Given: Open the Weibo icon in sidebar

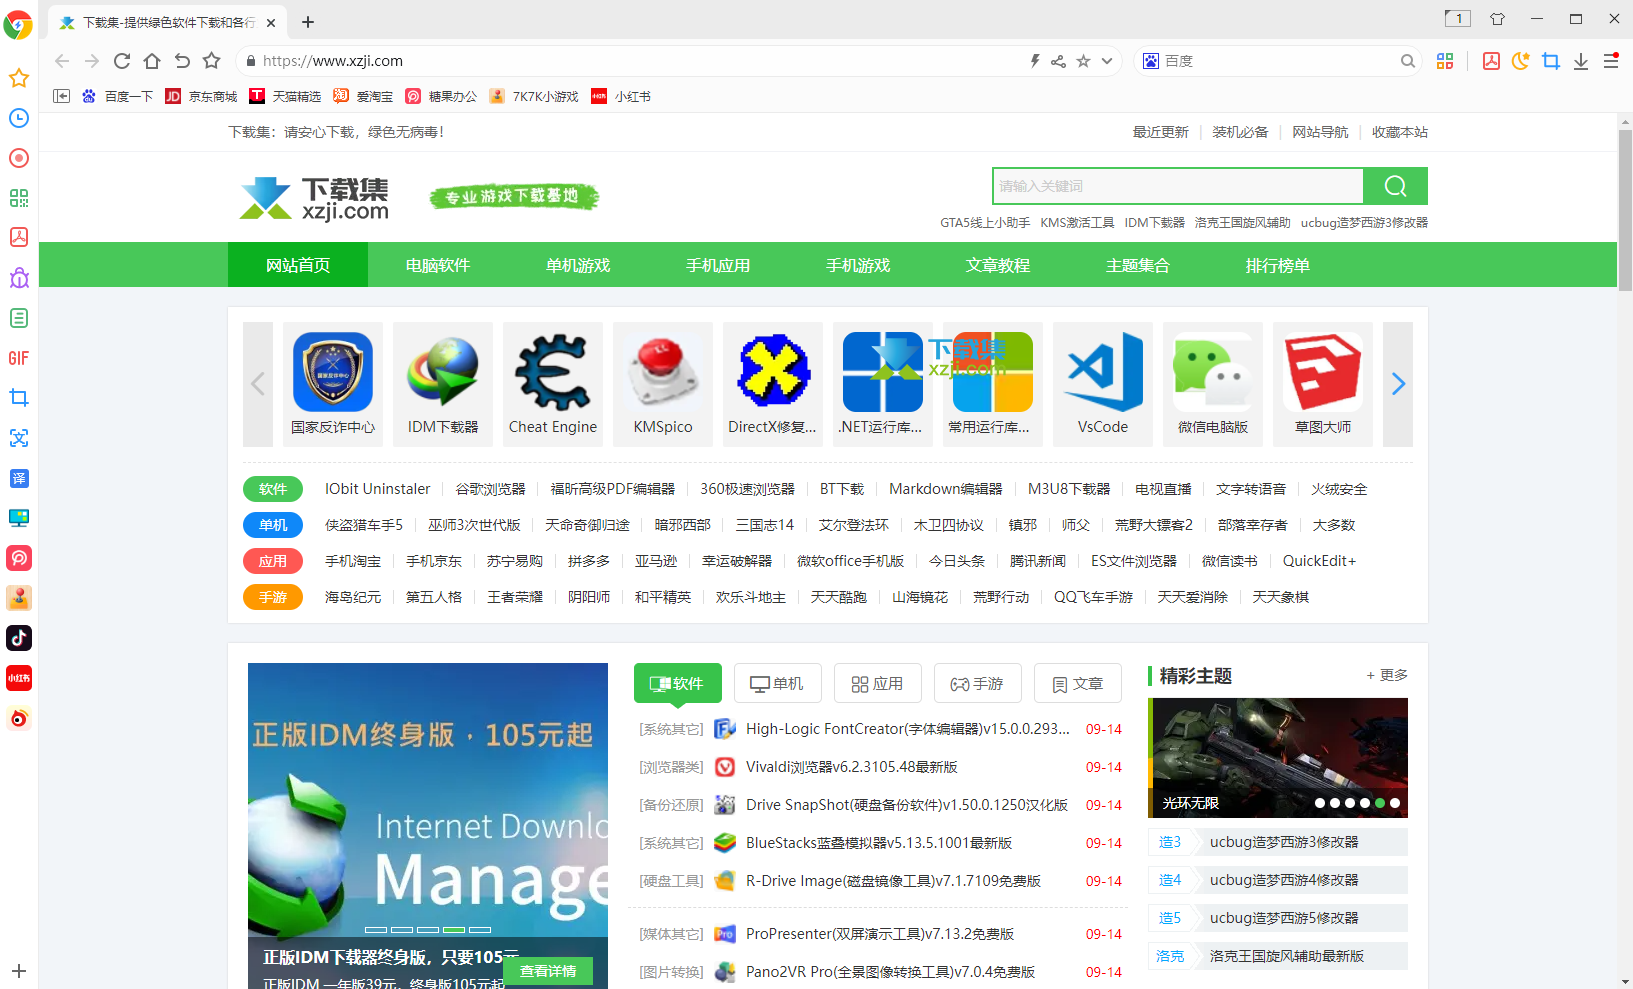Looking at the screenshot, I should tap(19, 718).
